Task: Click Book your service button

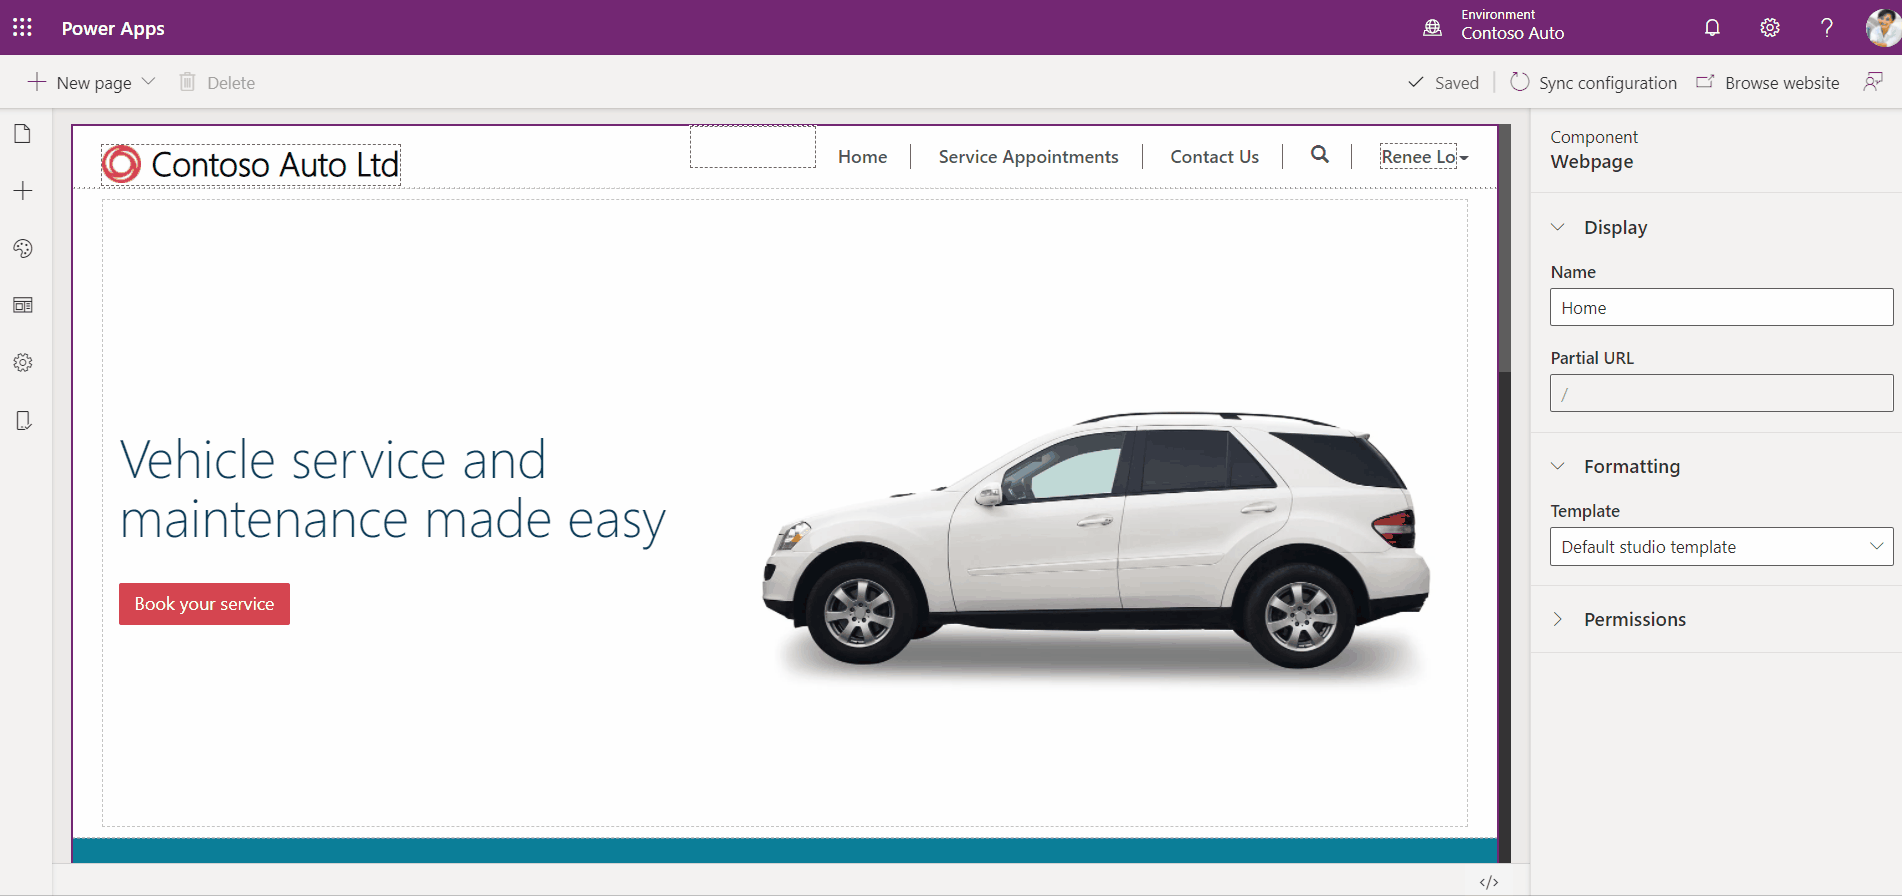Action: [x=204, y=604]
